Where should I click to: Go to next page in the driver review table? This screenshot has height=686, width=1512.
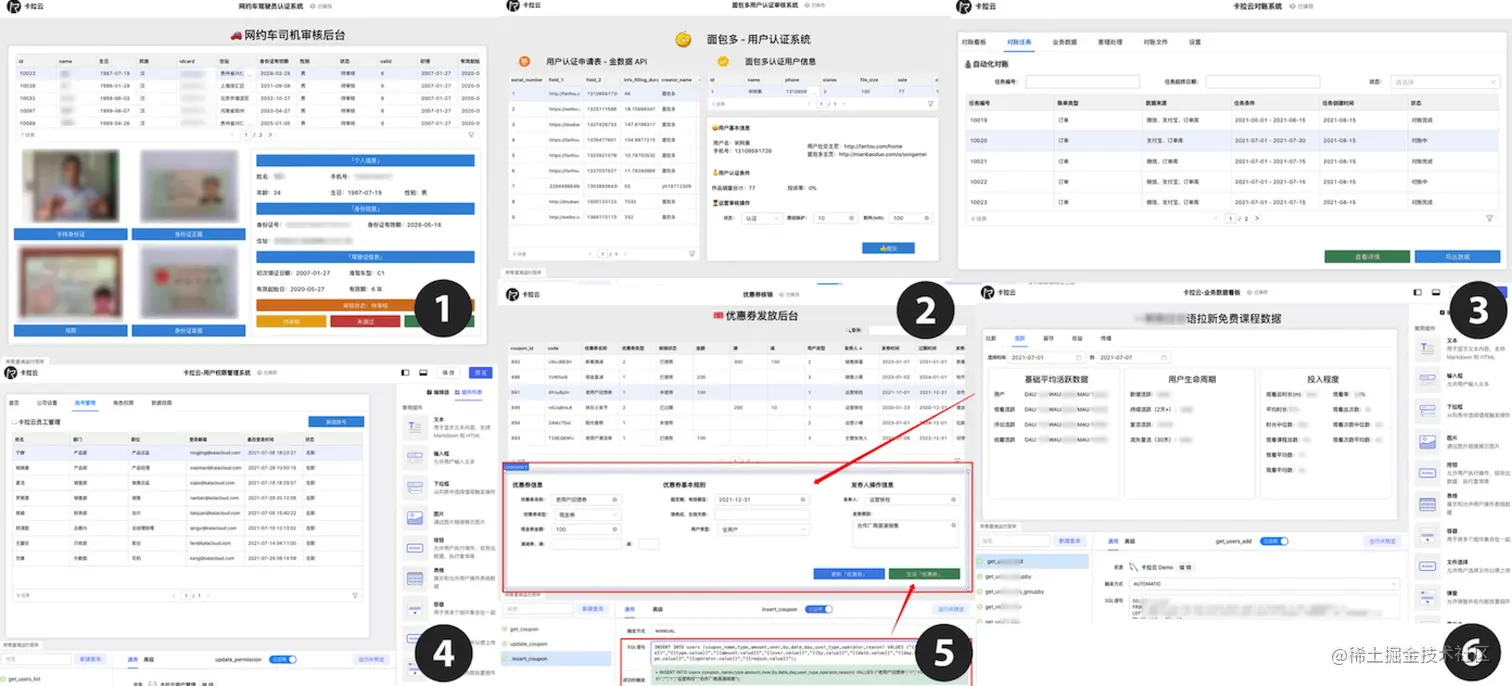click(x=269, y=134)
